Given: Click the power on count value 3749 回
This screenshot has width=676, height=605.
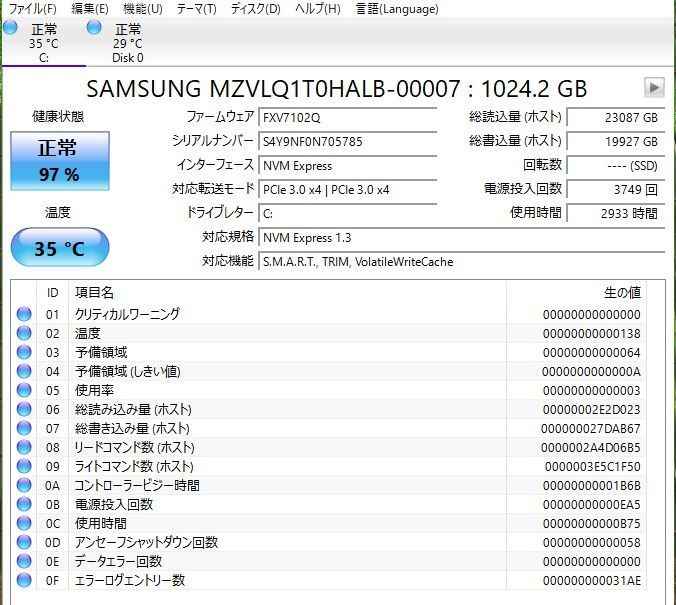Looking at the screenshot, I should pos(615,190).
